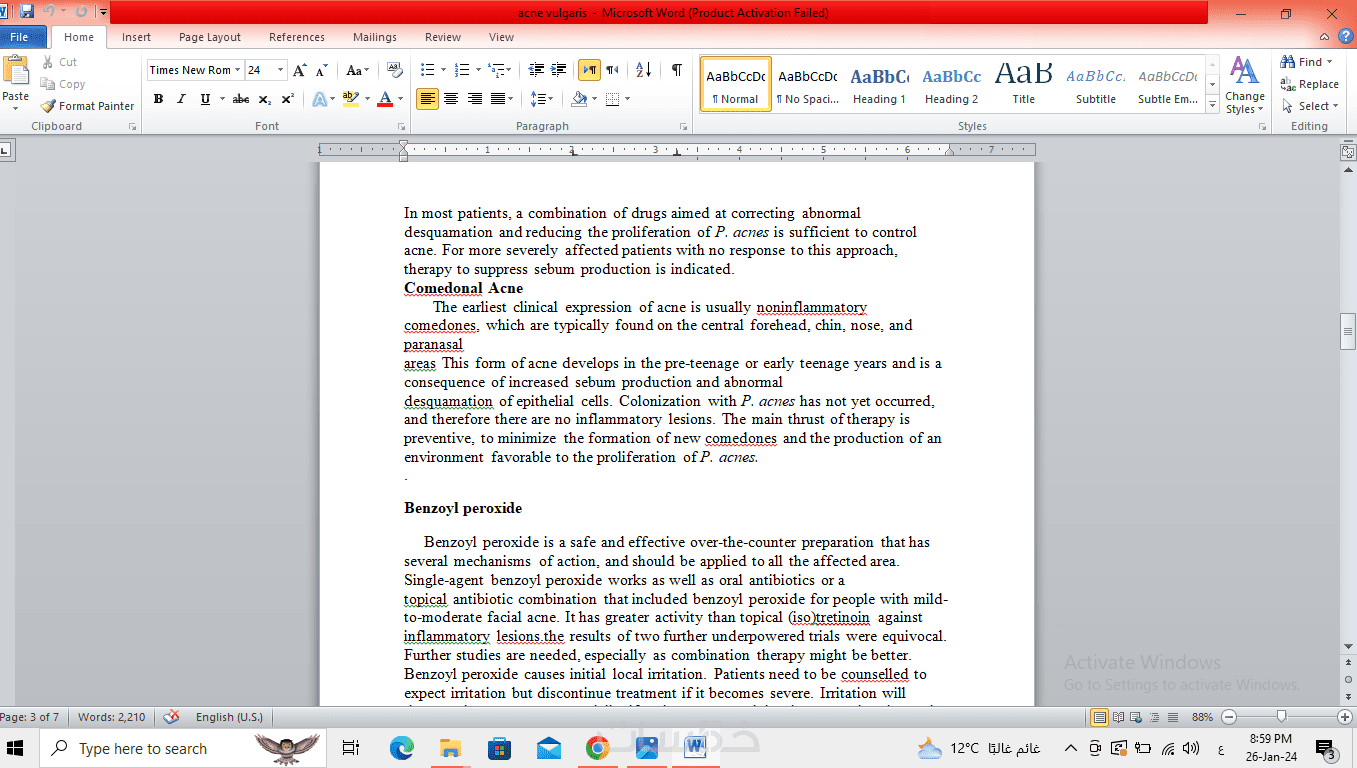The height and width of the screenshot is (768, 1357).
Task: Click the zoom slider handle
Action: (x=1281, y=717)
